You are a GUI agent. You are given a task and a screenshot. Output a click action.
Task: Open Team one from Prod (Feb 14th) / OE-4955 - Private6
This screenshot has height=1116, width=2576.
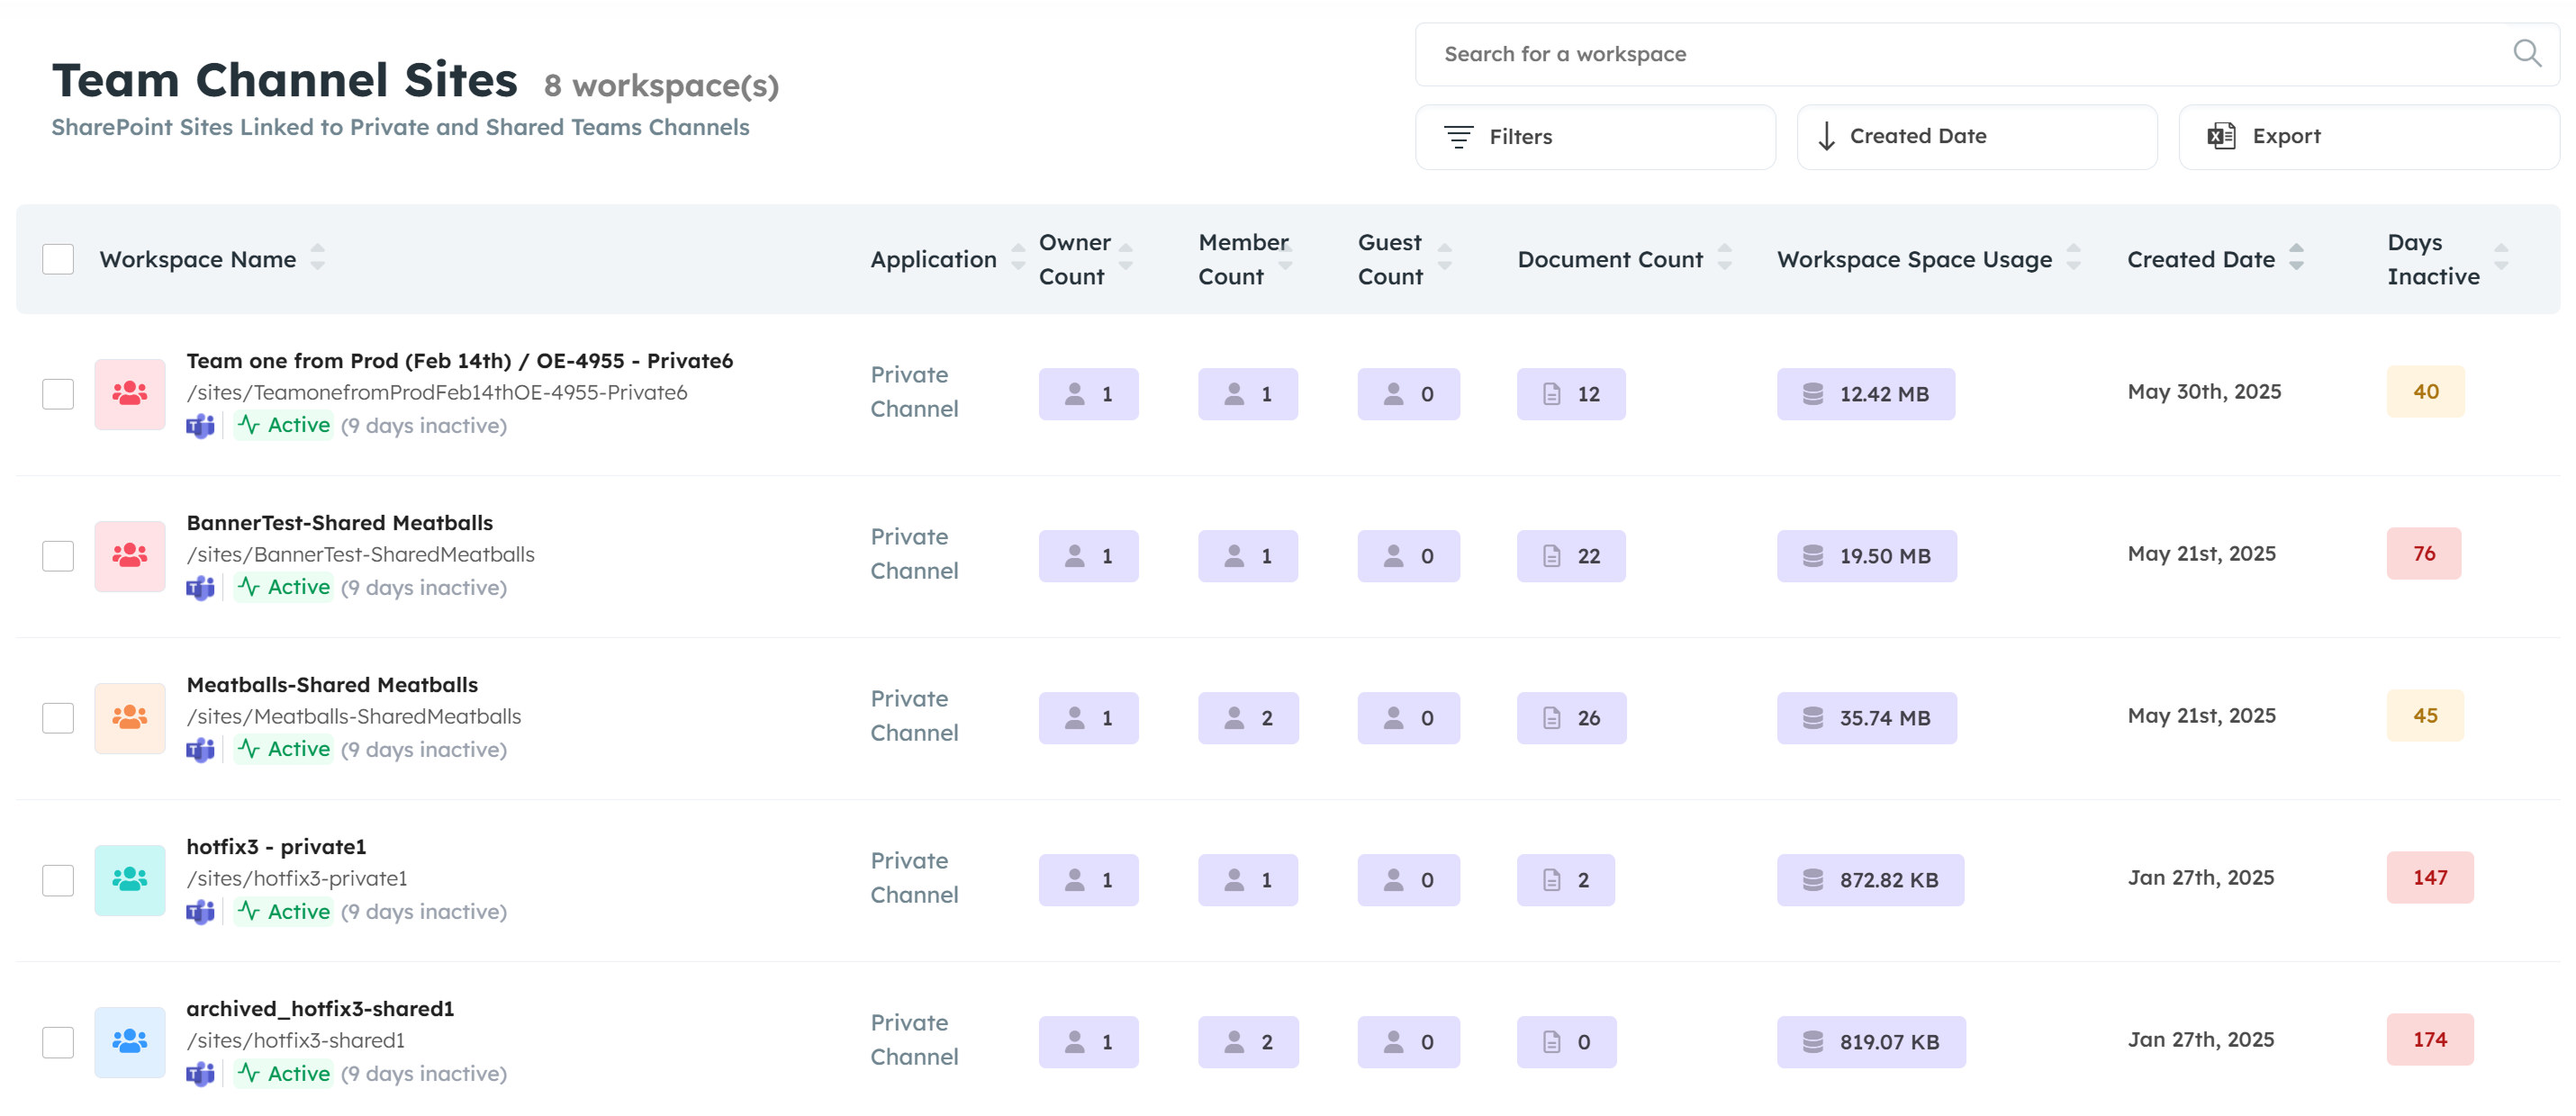click(460, 361)
